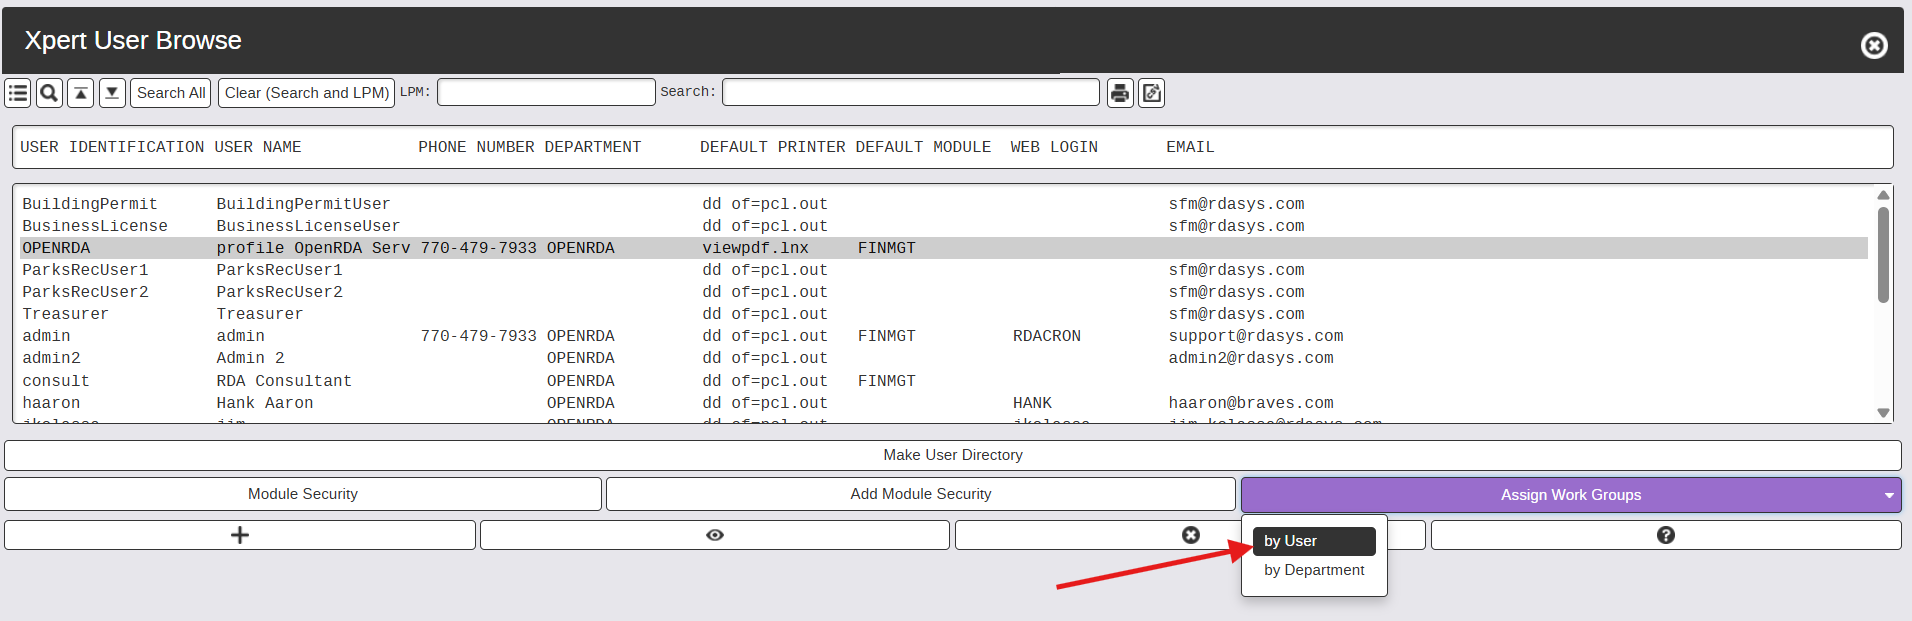
Task: Jump to bottom of list icon
Action: 112,93
